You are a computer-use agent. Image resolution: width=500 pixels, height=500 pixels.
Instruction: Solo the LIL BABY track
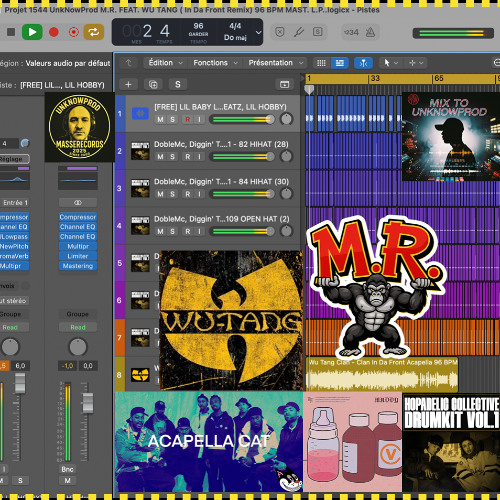172,119
